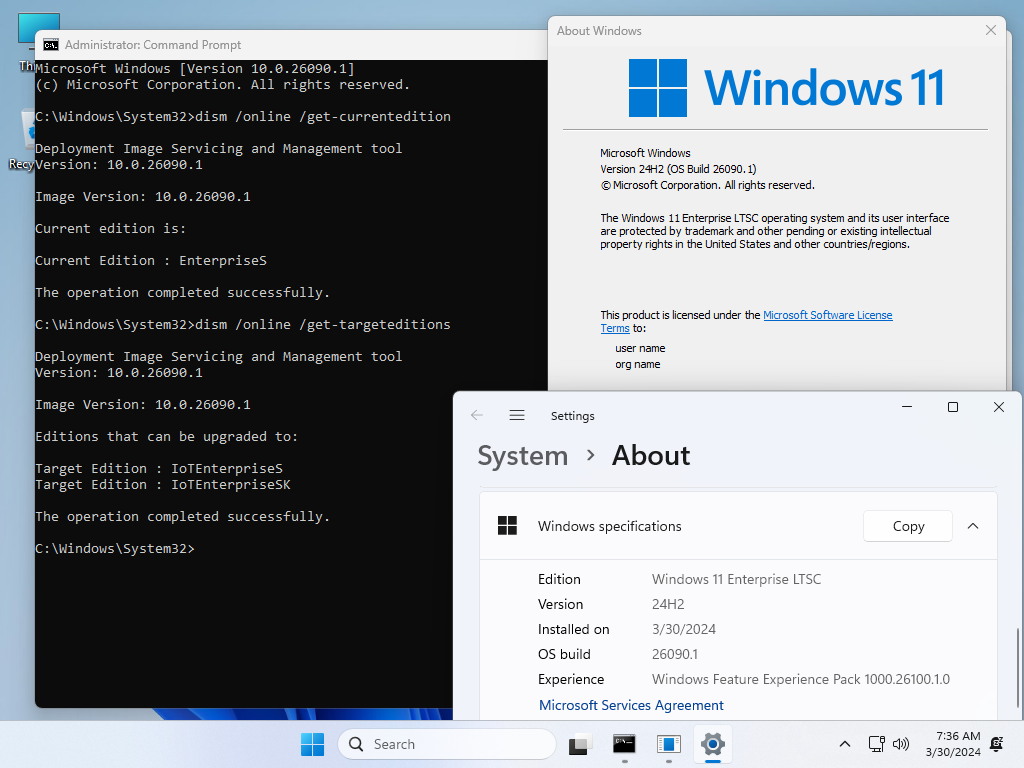Copy the Windows specifications
Screen dimensions: 1024x768
tap(908, 526)
